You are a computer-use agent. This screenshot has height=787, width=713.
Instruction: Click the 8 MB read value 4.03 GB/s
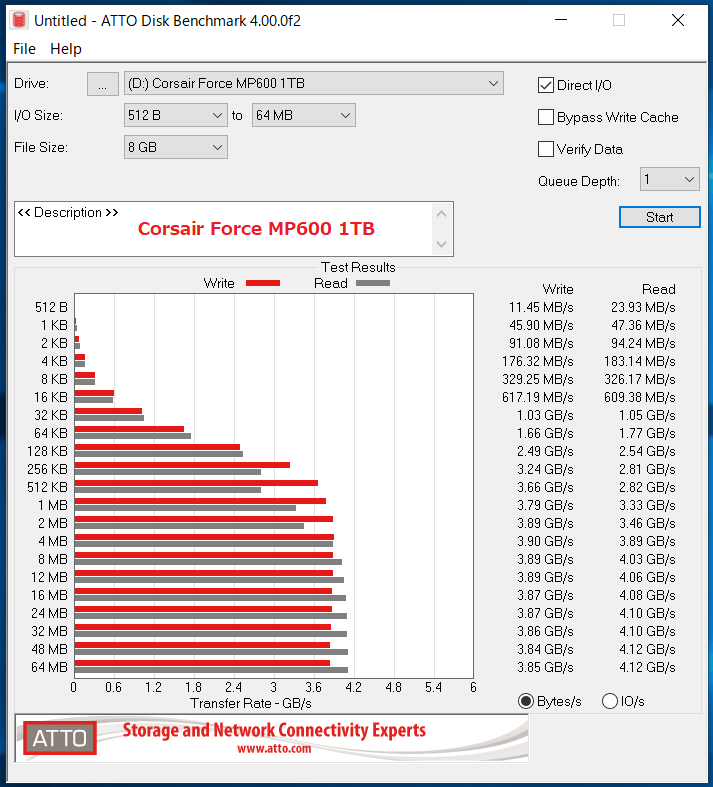click(647, 560)
